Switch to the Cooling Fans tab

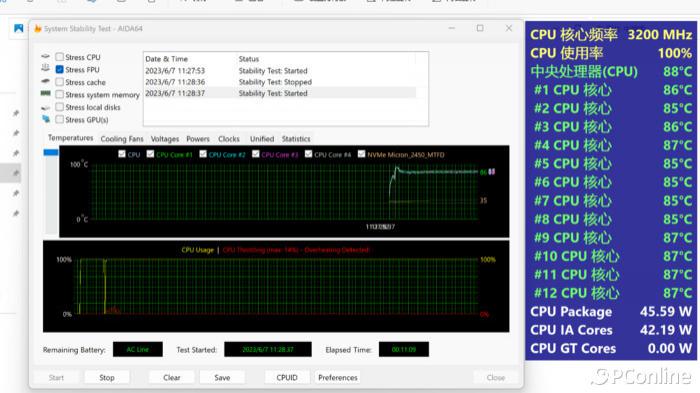click(122, 139)
